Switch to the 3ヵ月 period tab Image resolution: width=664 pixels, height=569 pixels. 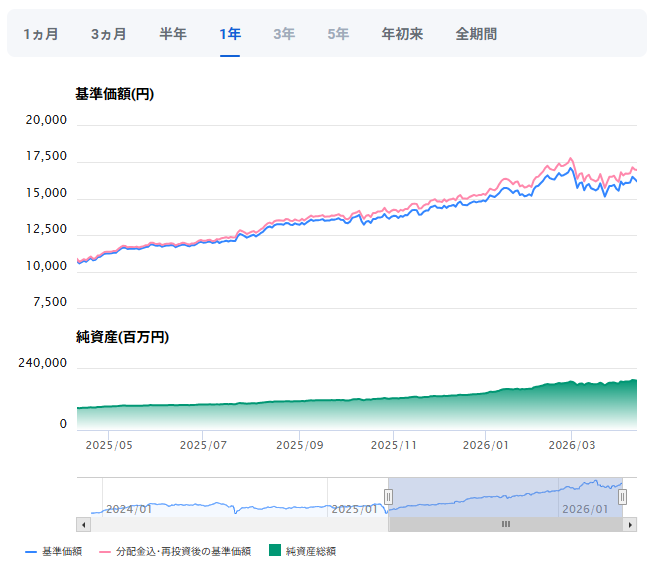coord(108,34)
